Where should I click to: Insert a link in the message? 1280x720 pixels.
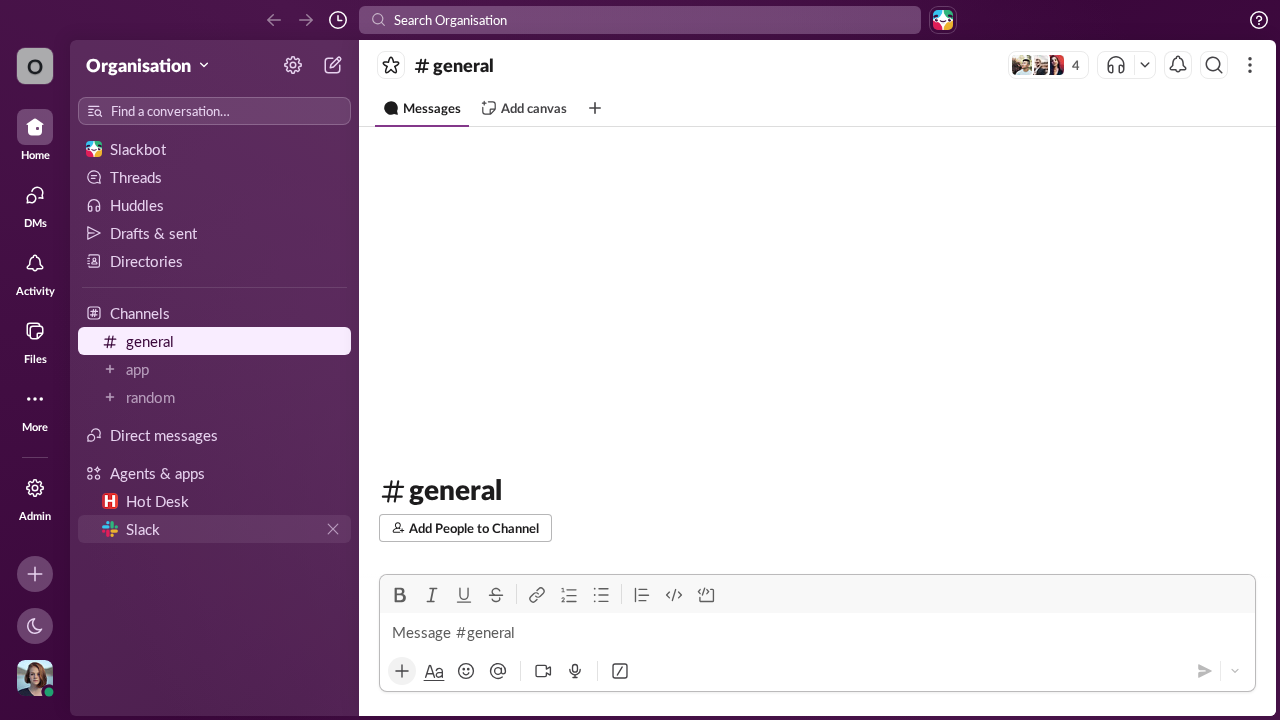pyautogui.click(x=537, y=595)
